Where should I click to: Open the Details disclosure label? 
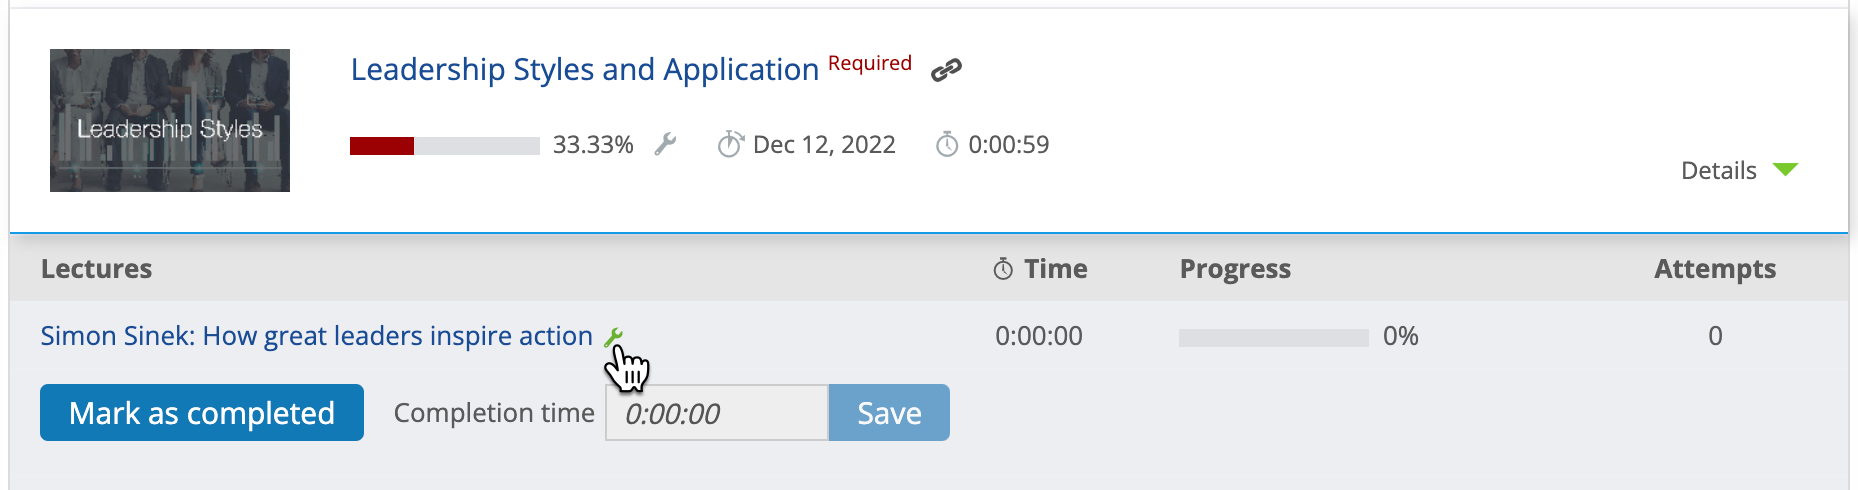coord(1718,171)
